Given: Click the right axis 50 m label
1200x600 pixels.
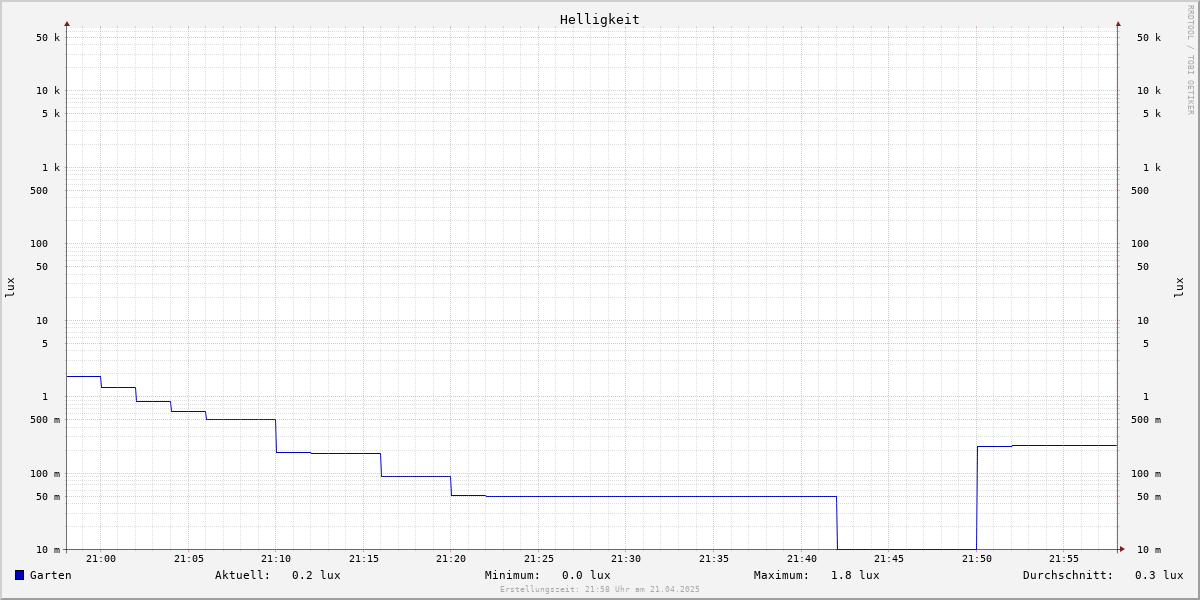Looking at the screenshot, I should click(1149, 497).
